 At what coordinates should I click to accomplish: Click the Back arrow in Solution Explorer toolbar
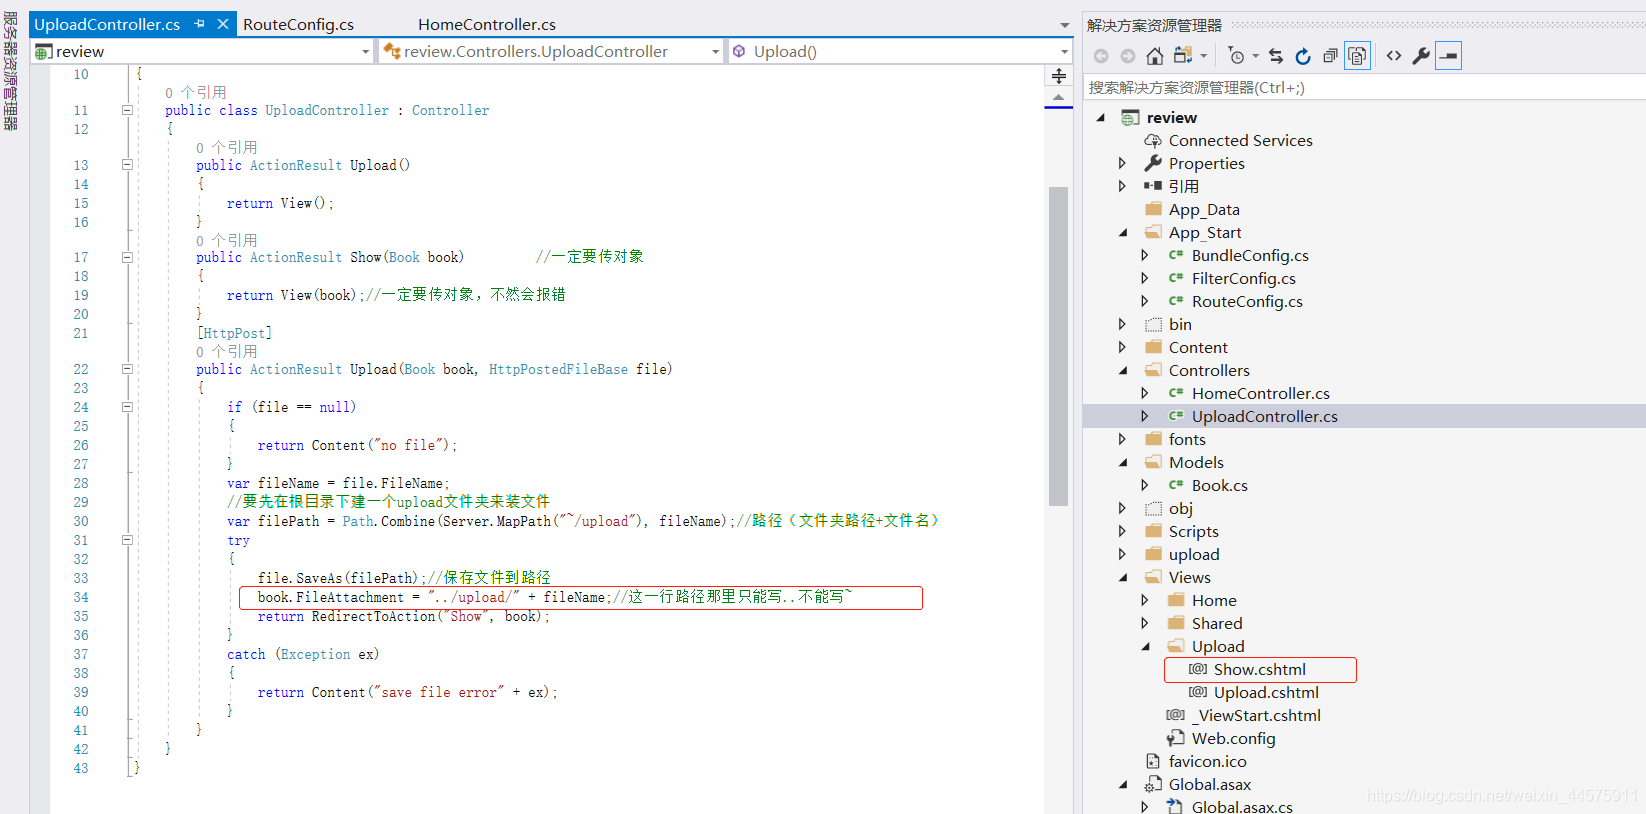pyautogui.click(x=1101, y=56)
